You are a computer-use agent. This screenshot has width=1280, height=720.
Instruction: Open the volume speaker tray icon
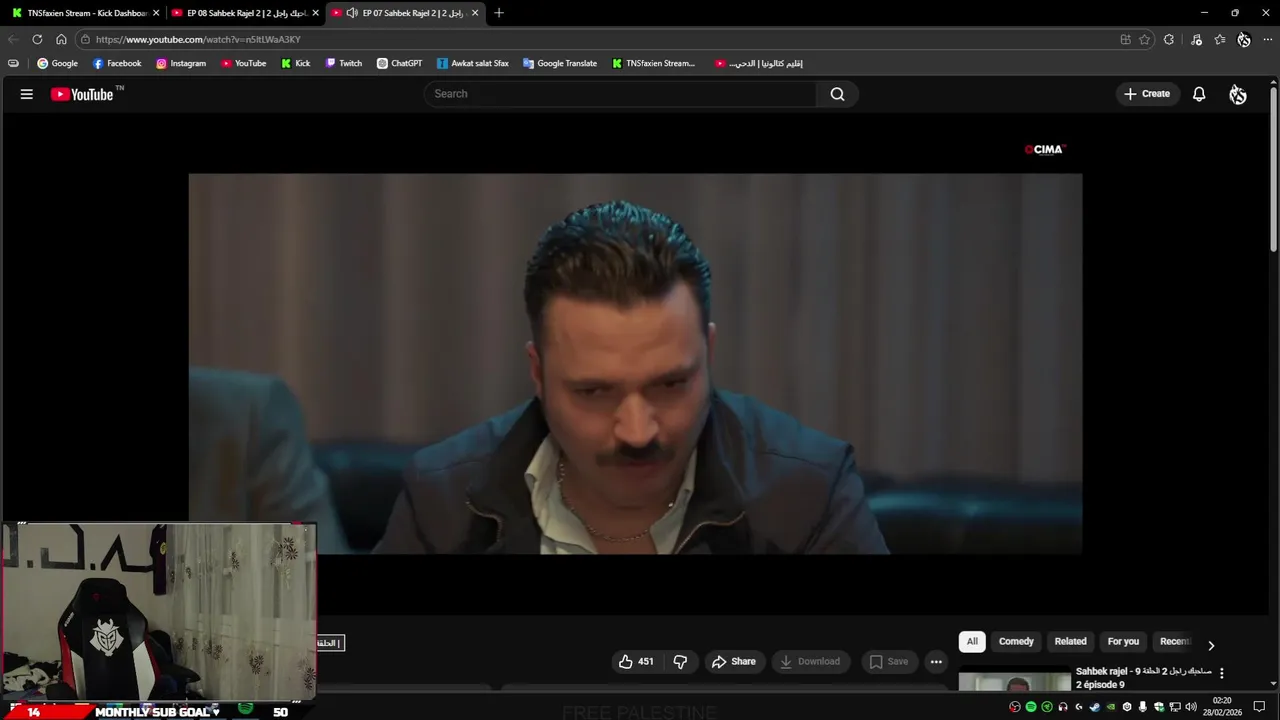coord(1191,707)
